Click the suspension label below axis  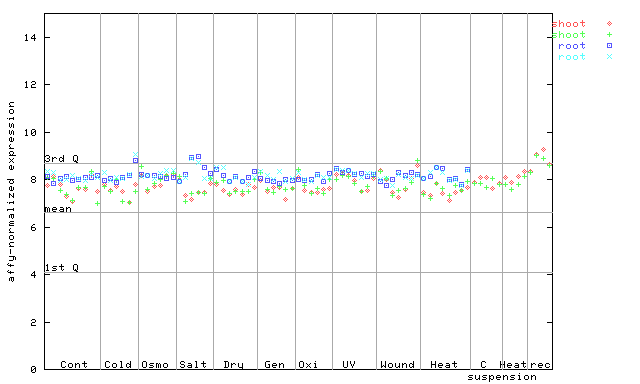502,377
